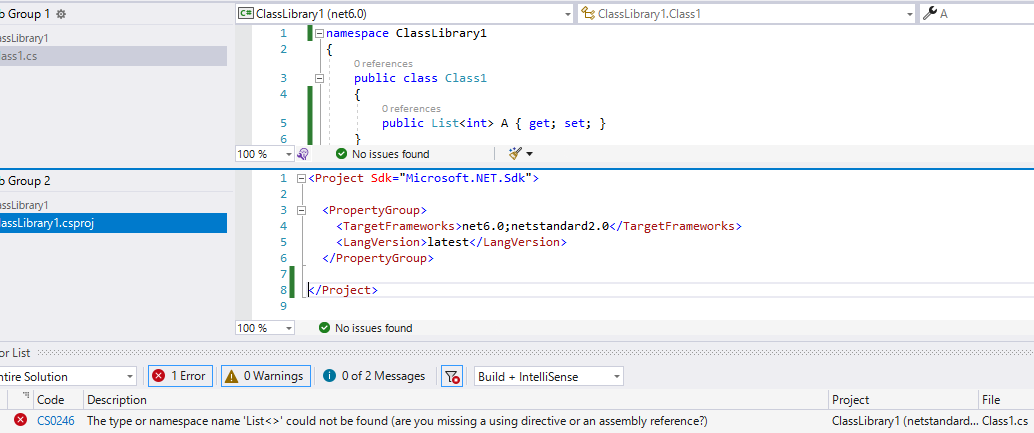Click the TargetFrameworks value net6.0;netstandard2.0

(535, 226)
